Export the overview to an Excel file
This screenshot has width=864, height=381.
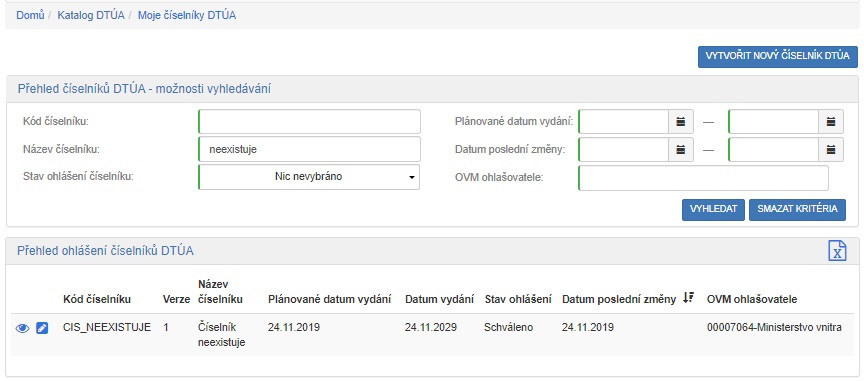point(837,251)
